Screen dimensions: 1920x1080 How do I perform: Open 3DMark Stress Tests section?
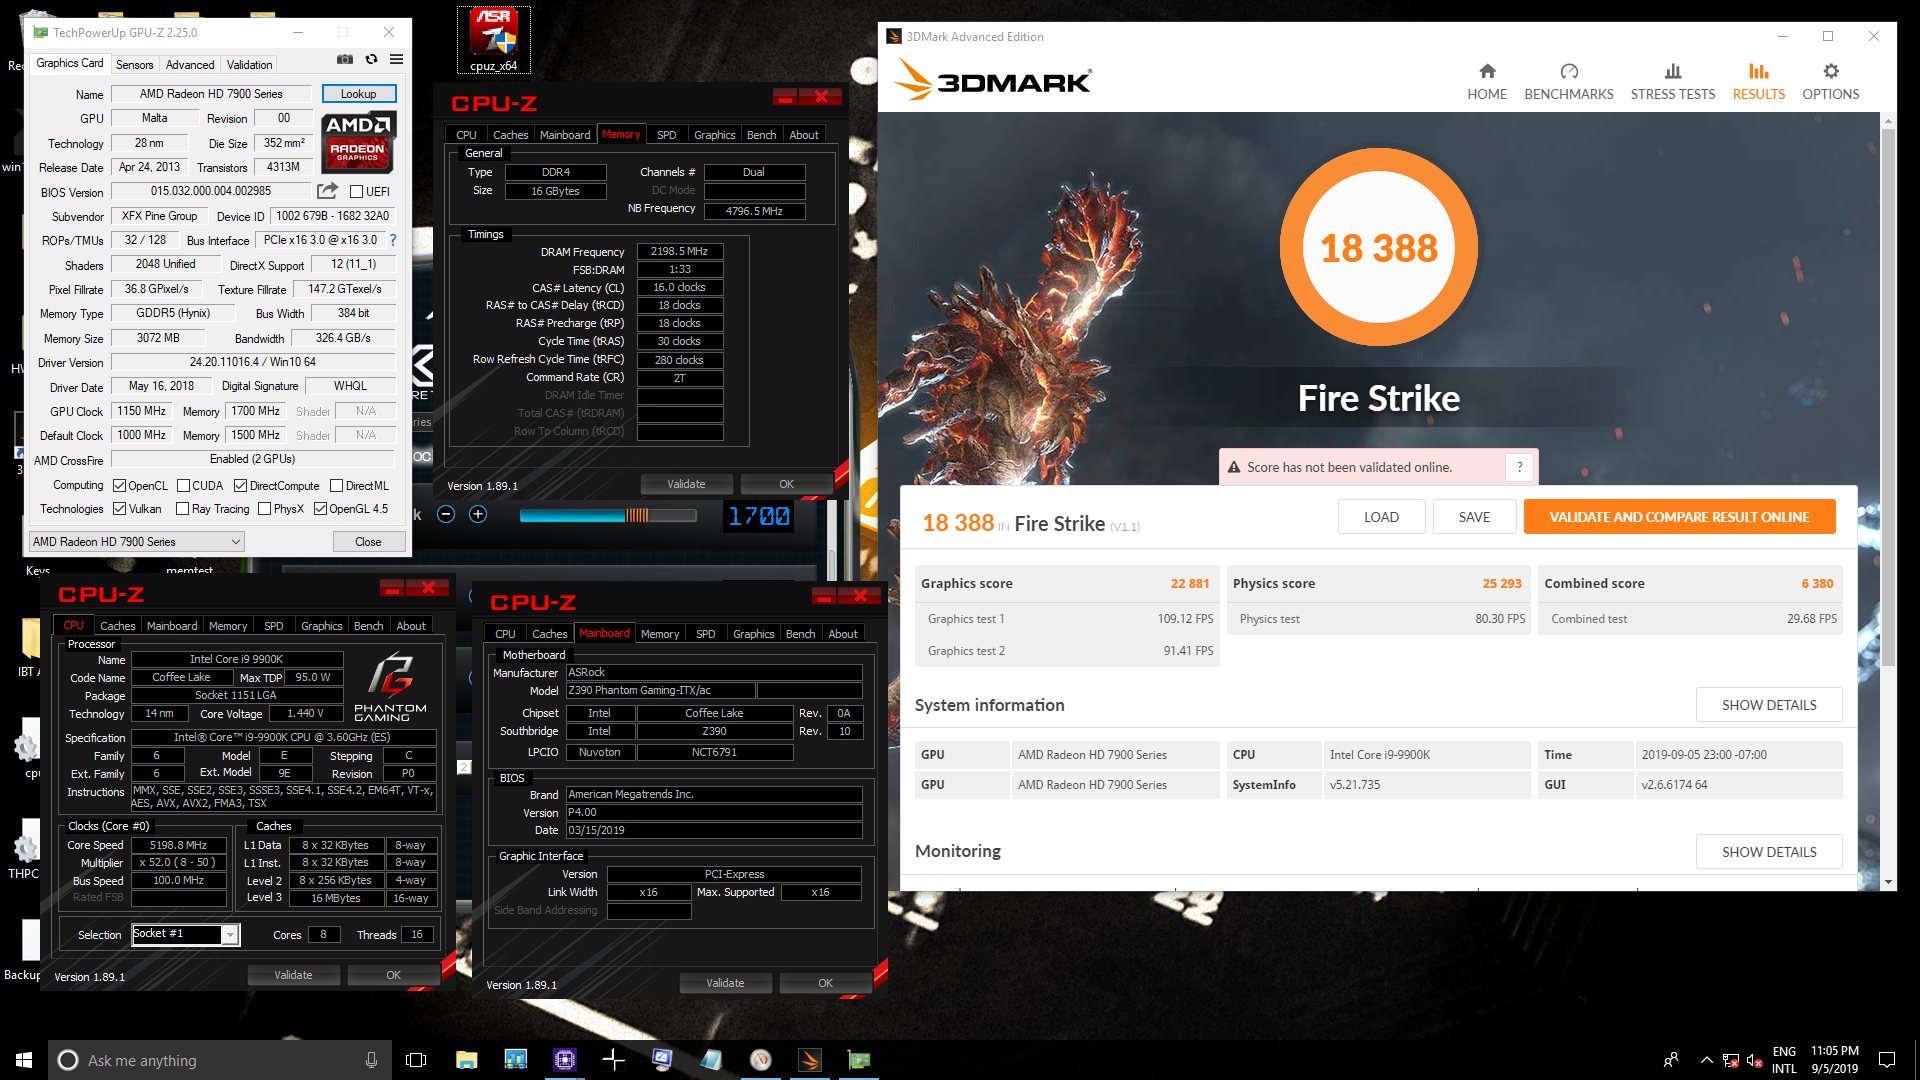[x=1672, y=81]
